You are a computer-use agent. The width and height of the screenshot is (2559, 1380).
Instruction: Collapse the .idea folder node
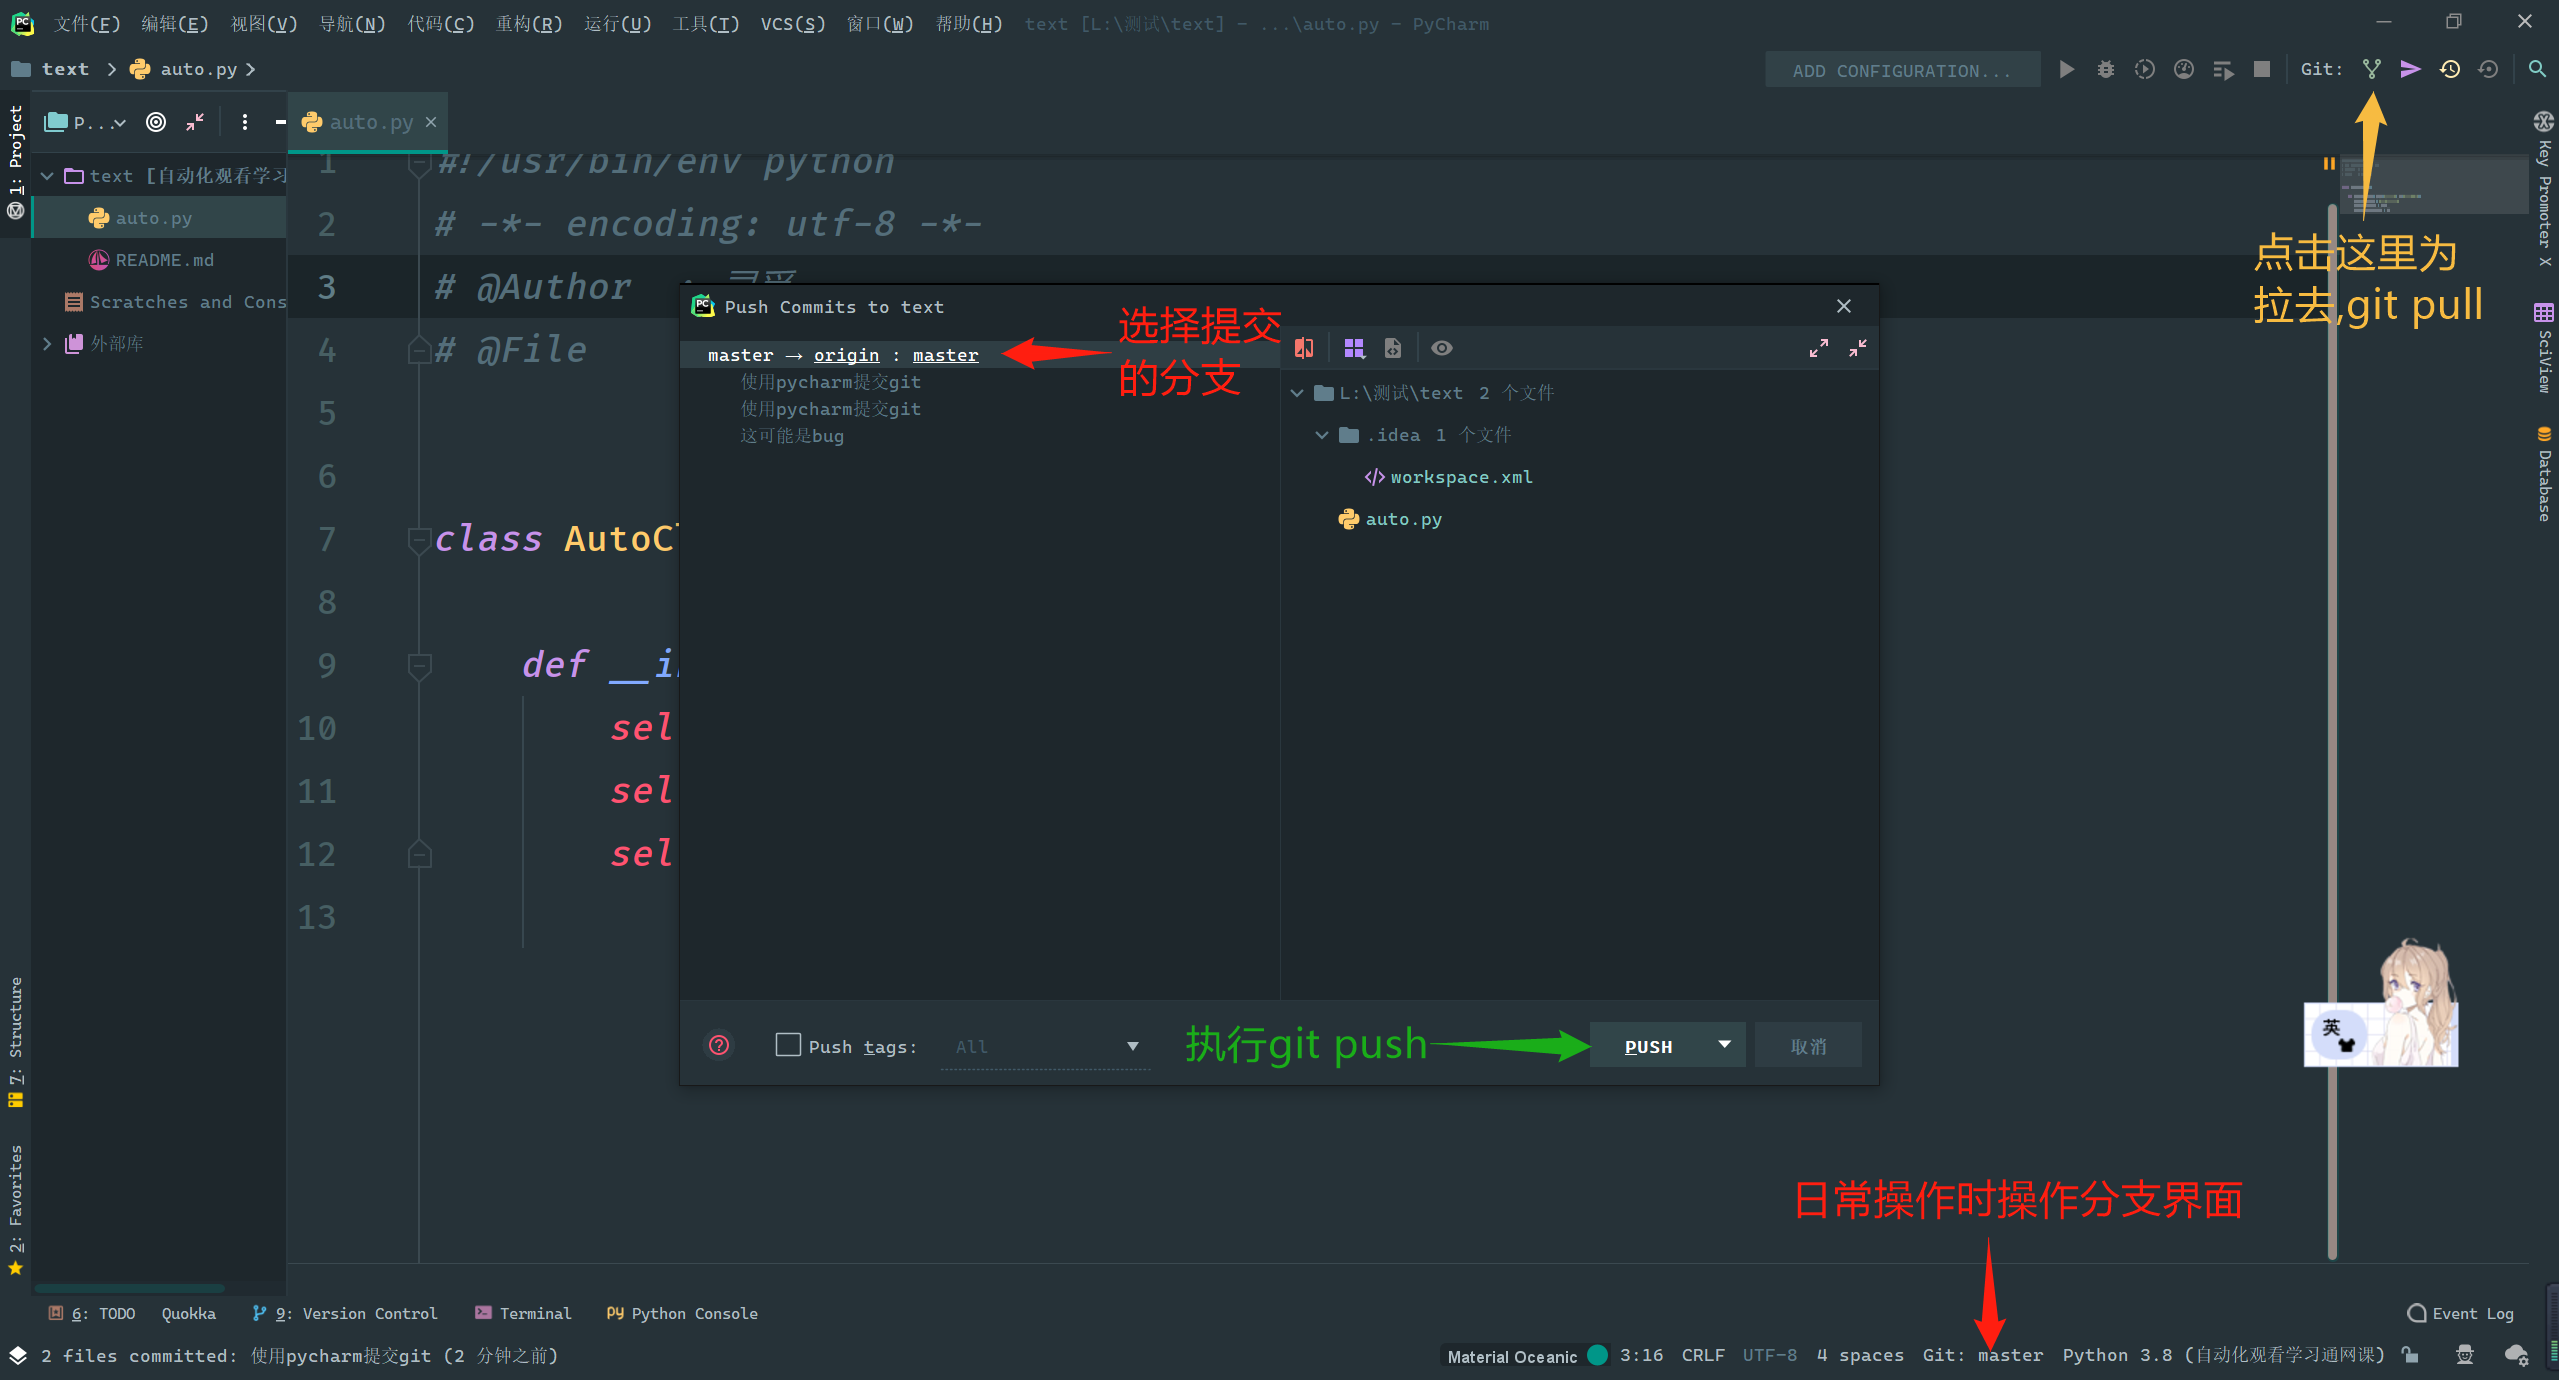[x=1322, y=435]
